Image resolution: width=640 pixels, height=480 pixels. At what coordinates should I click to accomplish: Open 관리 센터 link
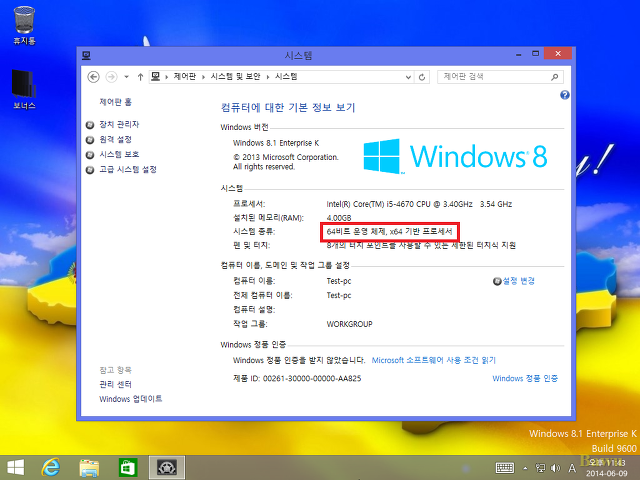pyautogui.click(x=116, y=384)
